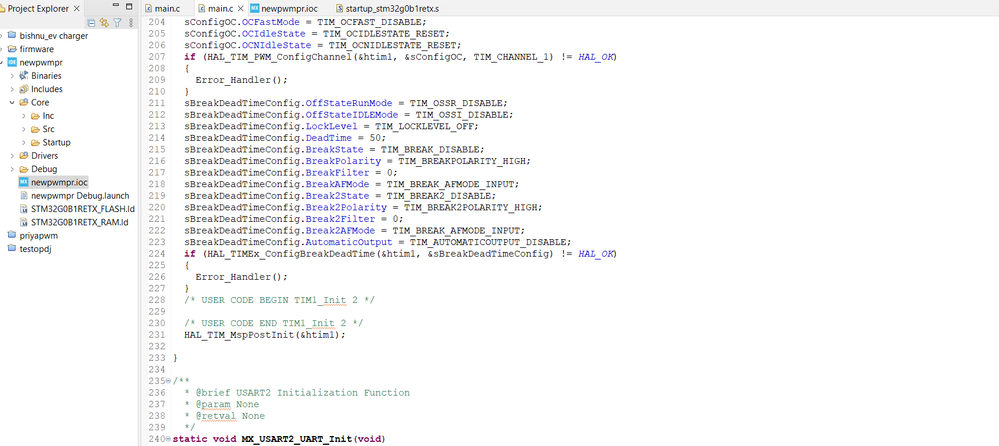Click the LockLevel field on line 213

click(330, 126)
